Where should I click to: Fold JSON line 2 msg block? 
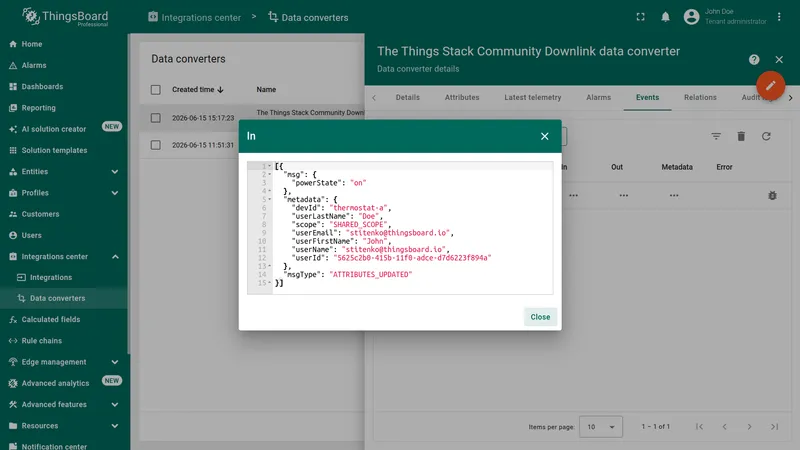[270, 174]
